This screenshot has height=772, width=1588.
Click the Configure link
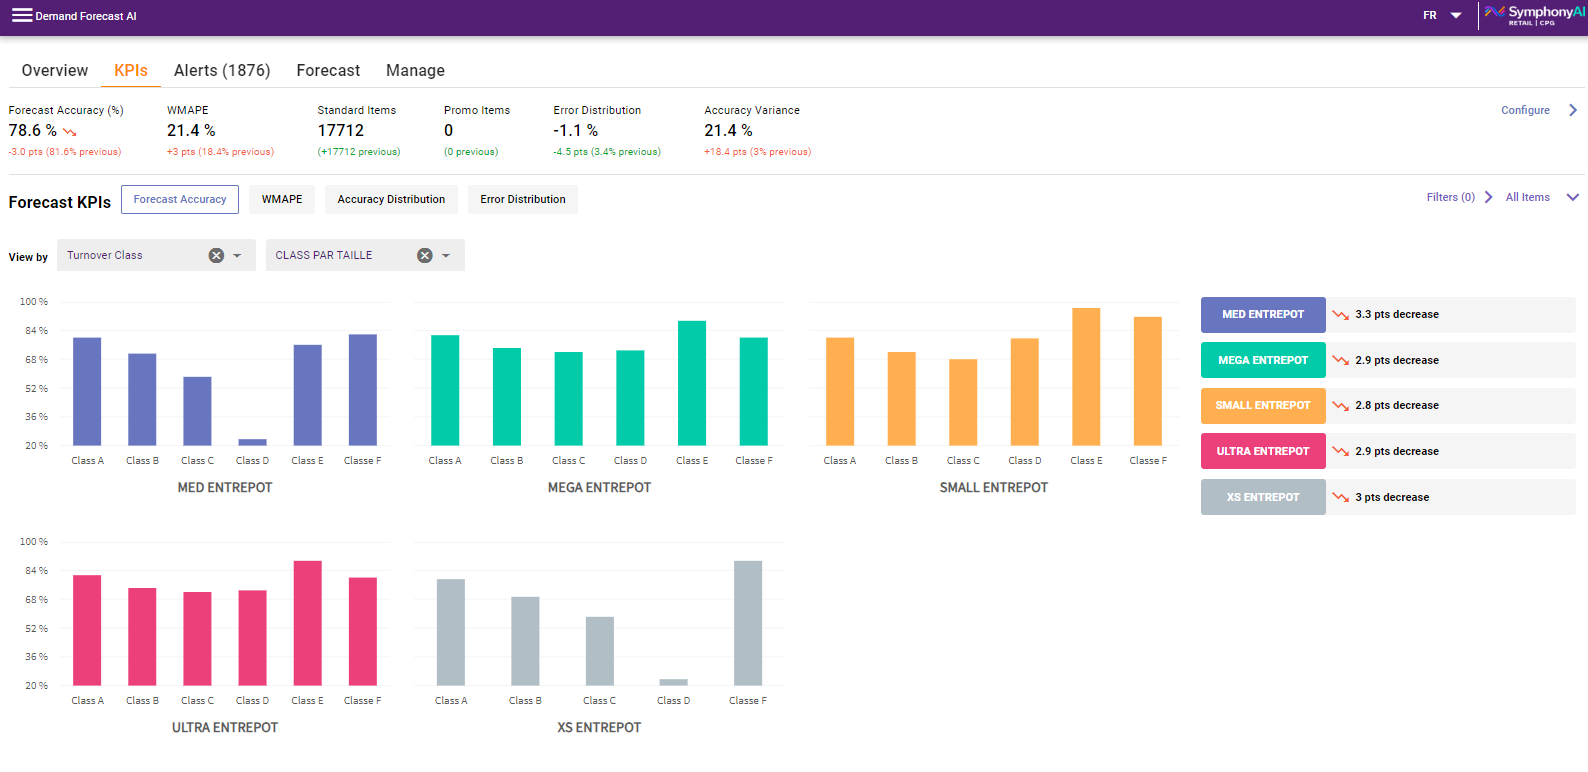pyautogui.click(x=1525, y=110)
